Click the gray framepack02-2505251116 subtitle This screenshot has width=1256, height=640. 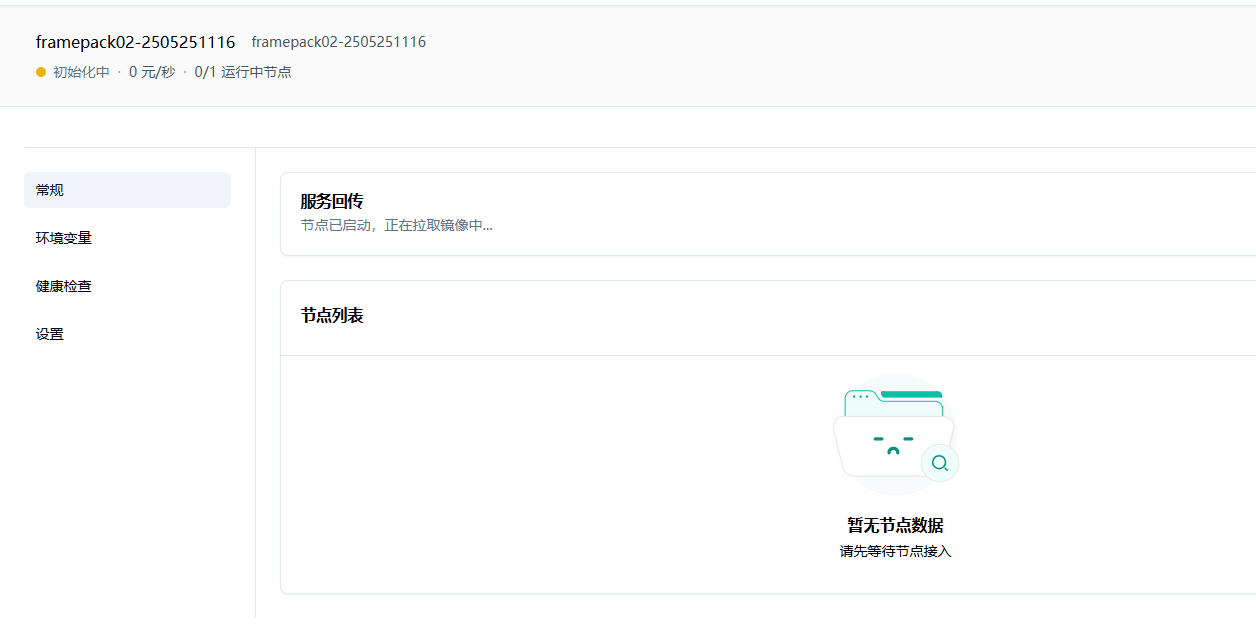point(338,42)
